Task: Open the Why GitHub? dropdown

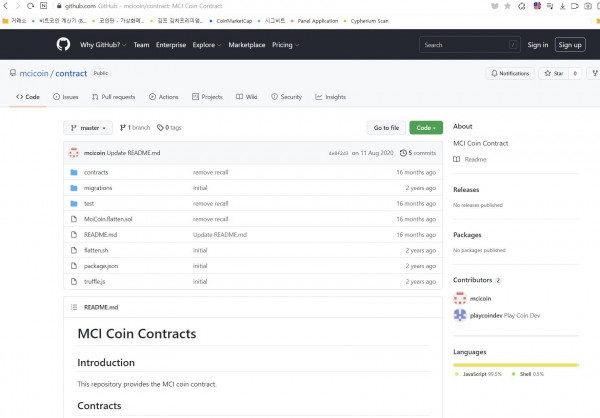Action: [x=103, y=45]
